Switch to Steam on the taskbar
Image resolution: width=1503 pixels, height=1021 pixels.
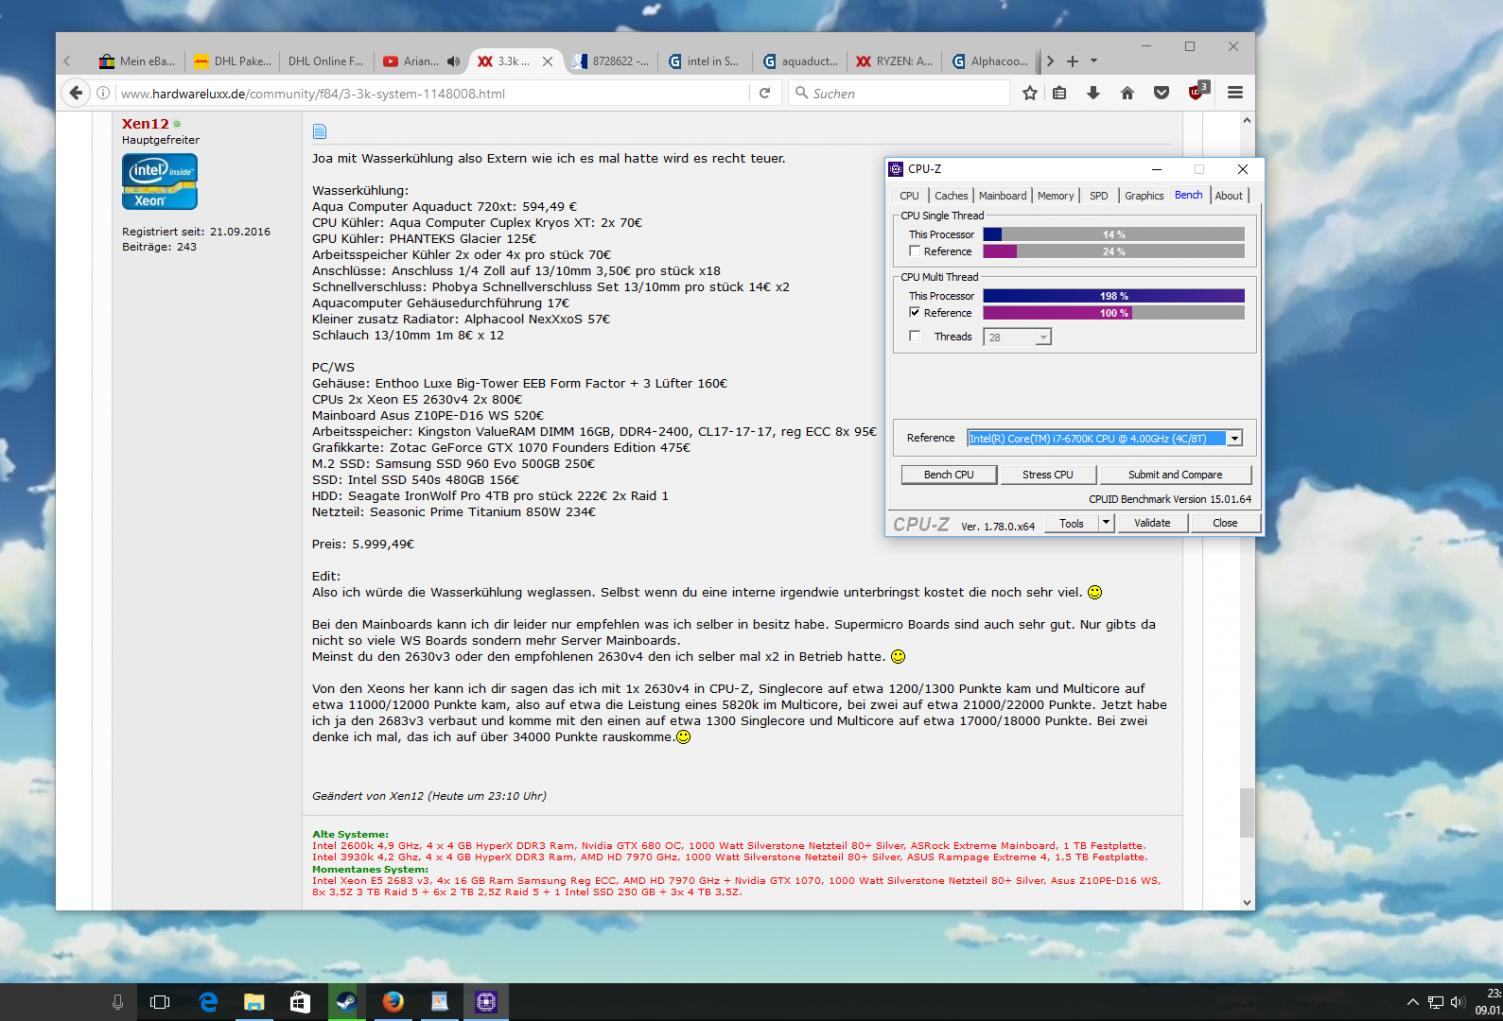[346, 1001]
